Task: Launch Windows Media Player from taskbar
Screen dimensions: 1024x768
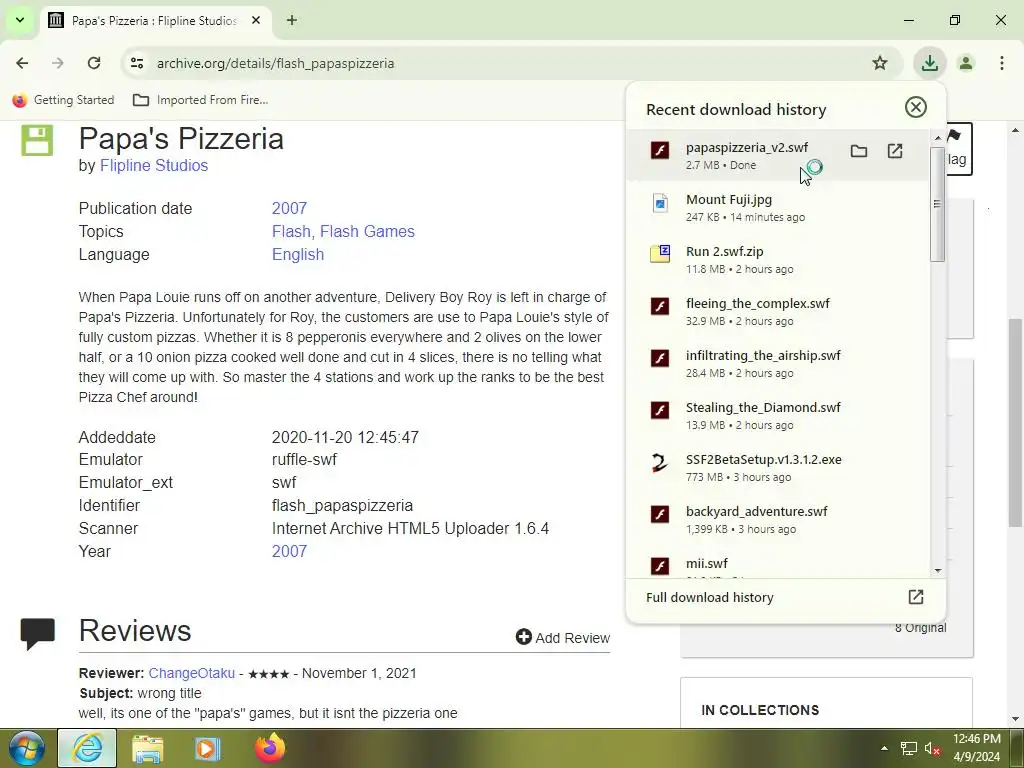Action: click(x=208, y=748)
